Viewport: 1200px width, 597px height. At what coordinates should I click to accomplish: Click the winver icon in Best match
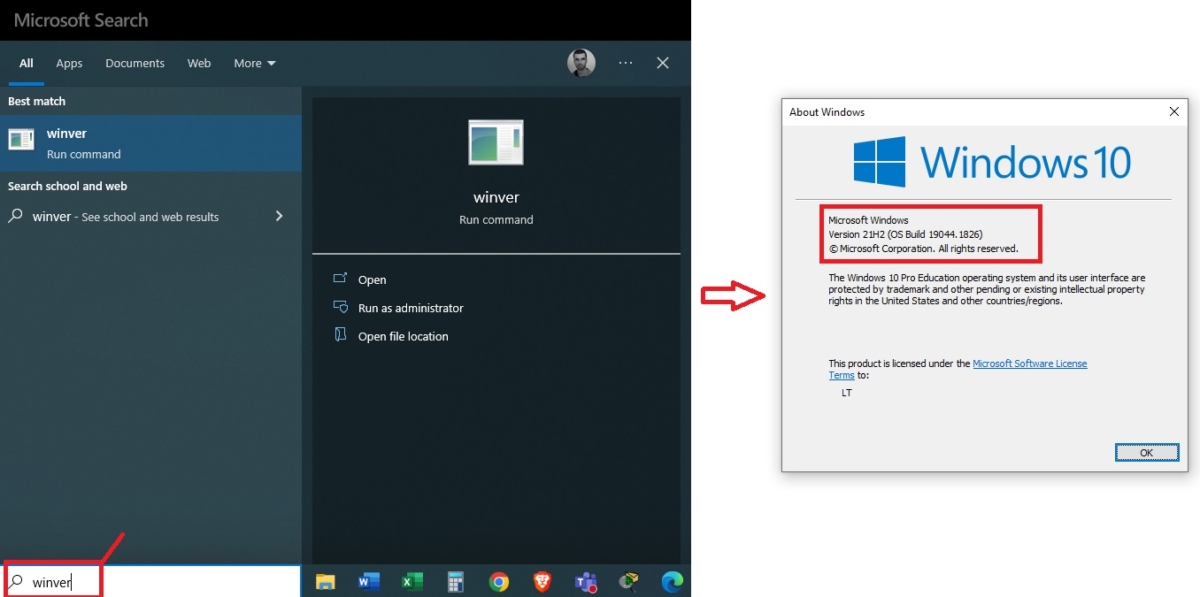click(21, 140)
